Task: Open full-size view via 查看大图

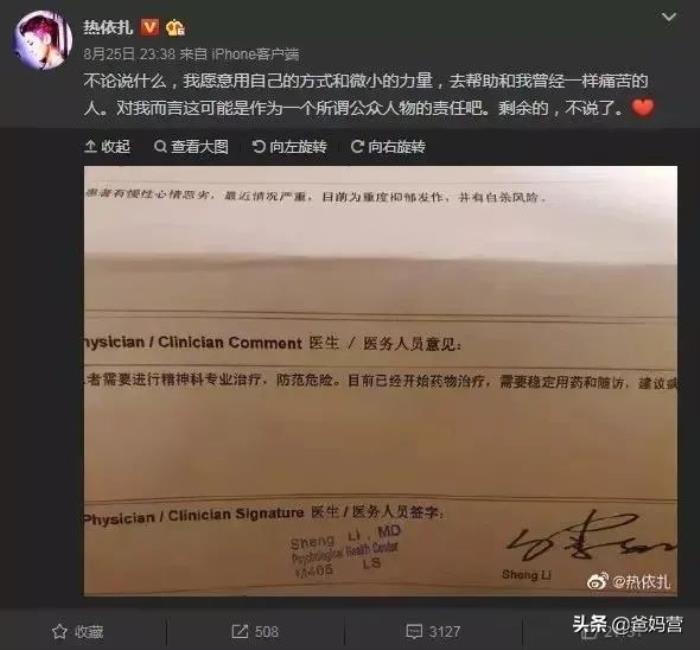Action: tap(191, 146)
